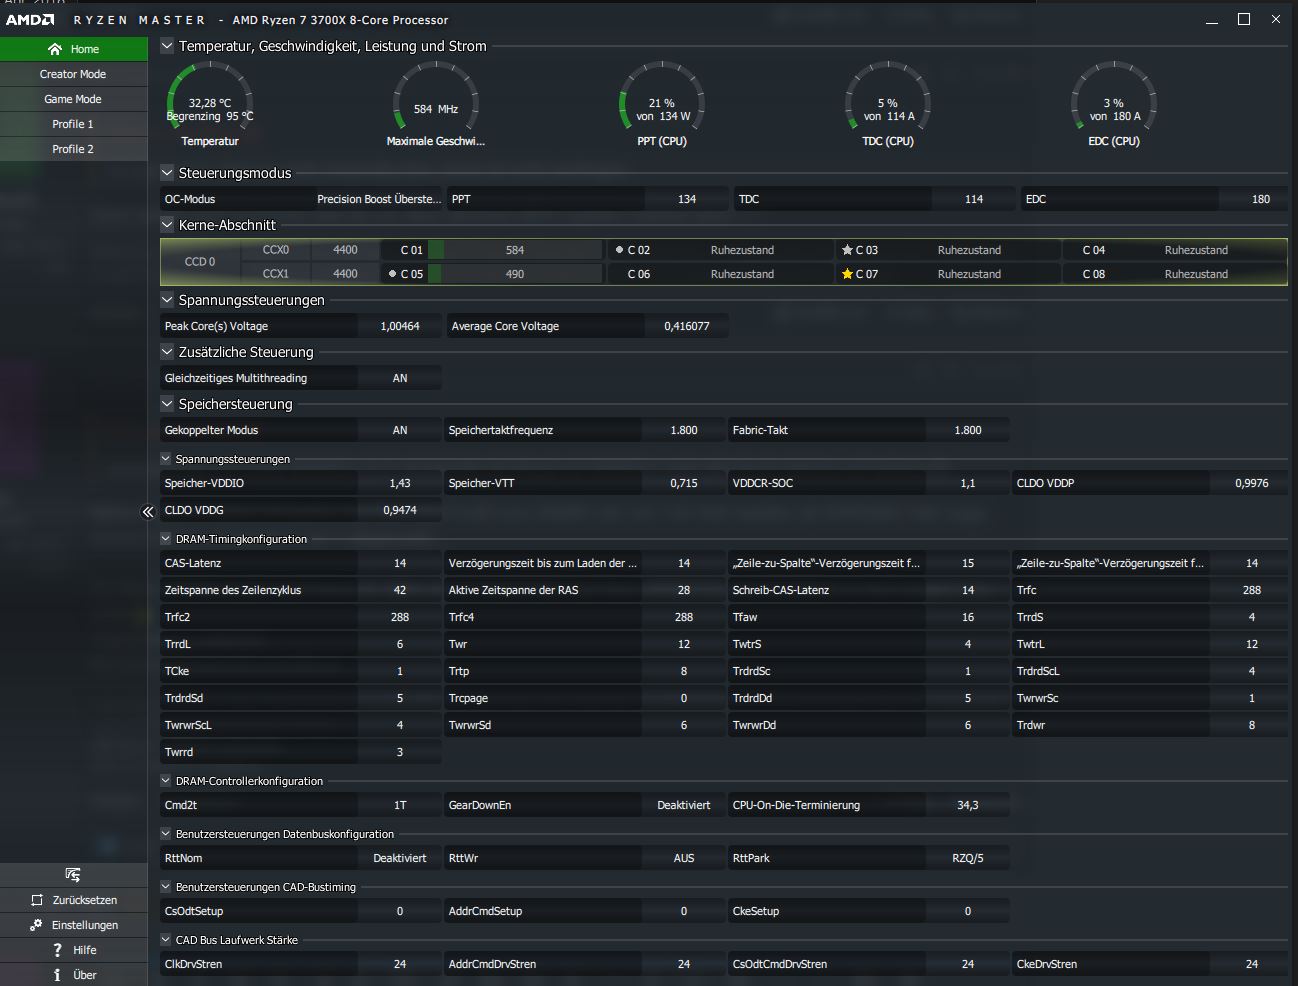The width and height of the screenshot is (1298, 986).
Task: Click the C 01 core speed bar
Action: pos(515,250)
